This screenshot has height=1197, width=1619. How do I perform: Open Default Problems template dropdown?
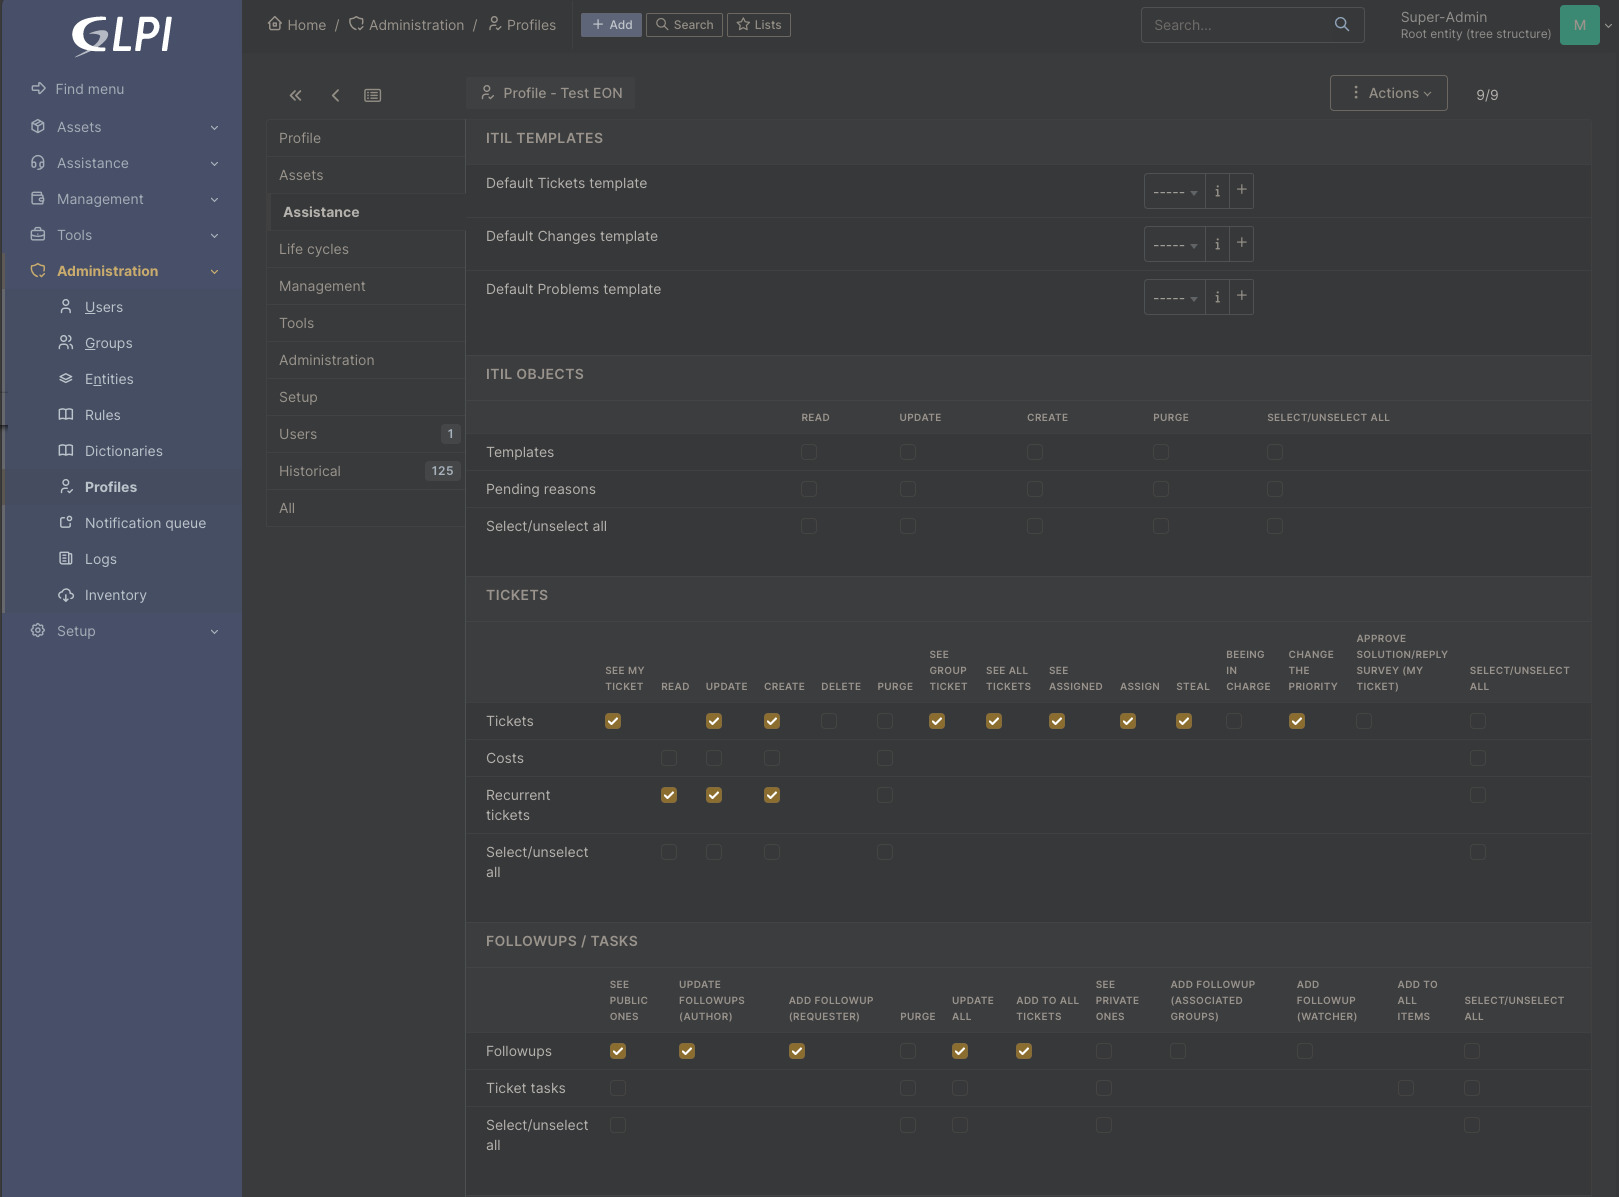(1174, 297)
